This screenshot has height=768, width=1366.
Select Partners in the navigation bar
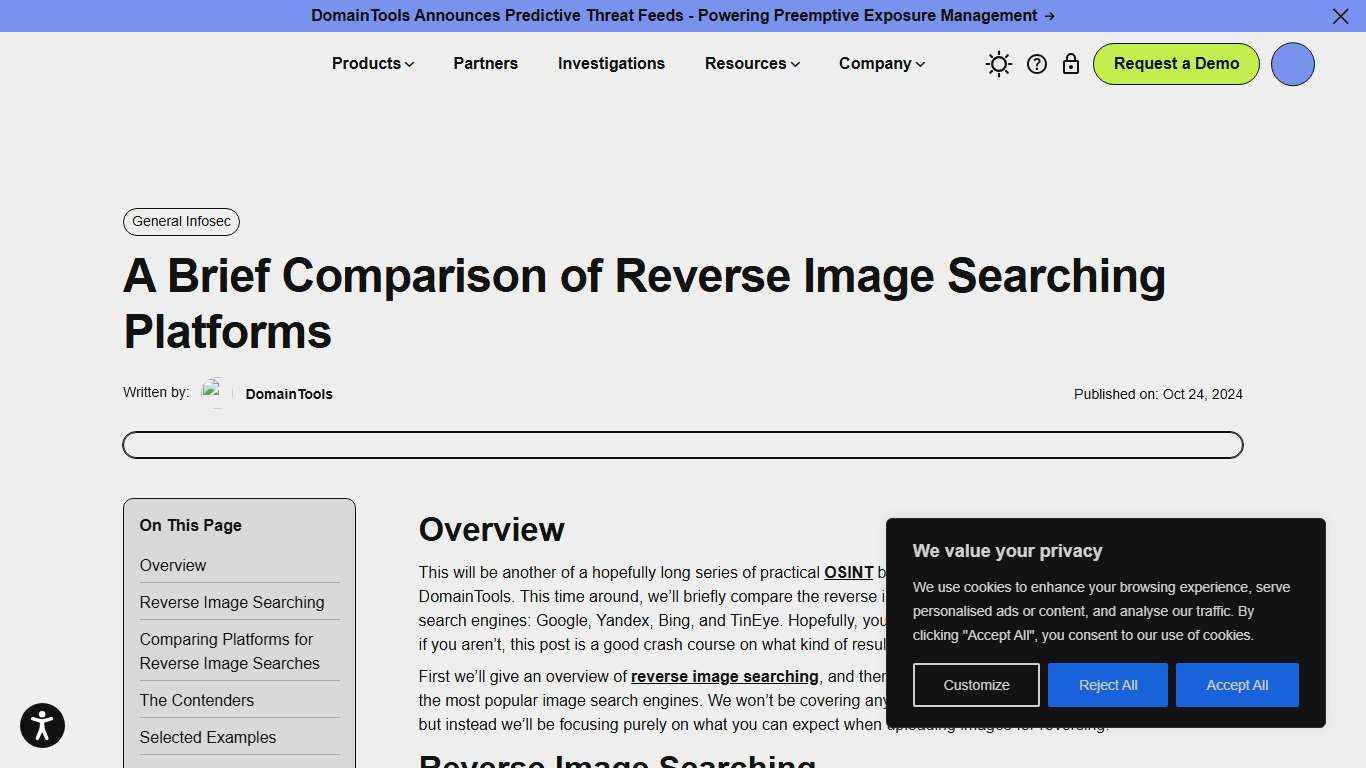[x=485, y=63]
